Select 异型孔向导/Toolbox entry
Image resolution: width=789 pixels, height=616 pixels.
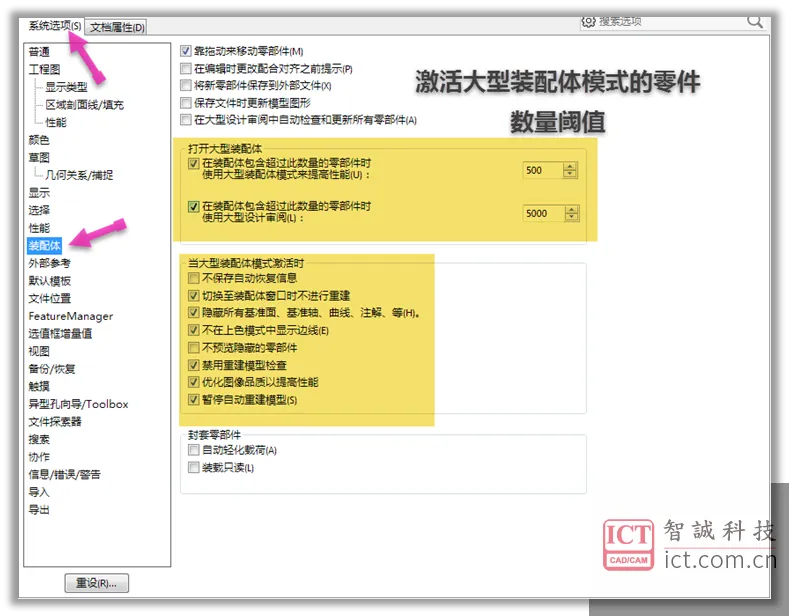pyautogui.click(x=78, y=404)
